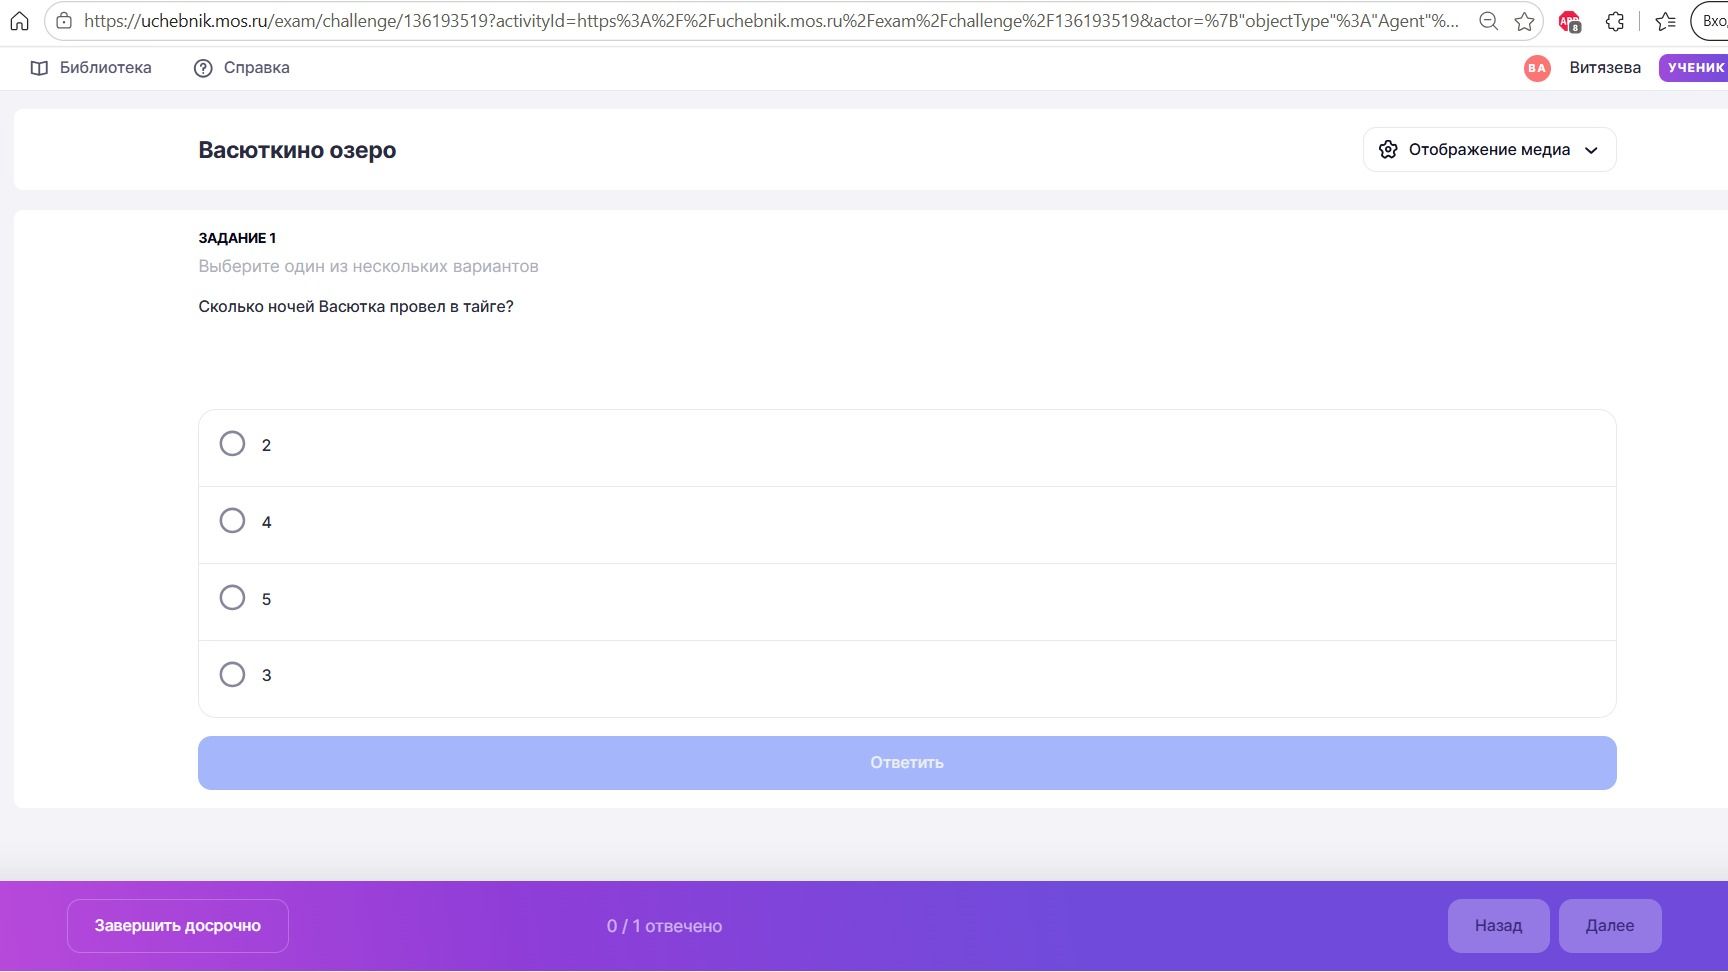Open the favorites list icon
The height and width of the screenshot is (972, 1728).
(x=1665, y=21)
